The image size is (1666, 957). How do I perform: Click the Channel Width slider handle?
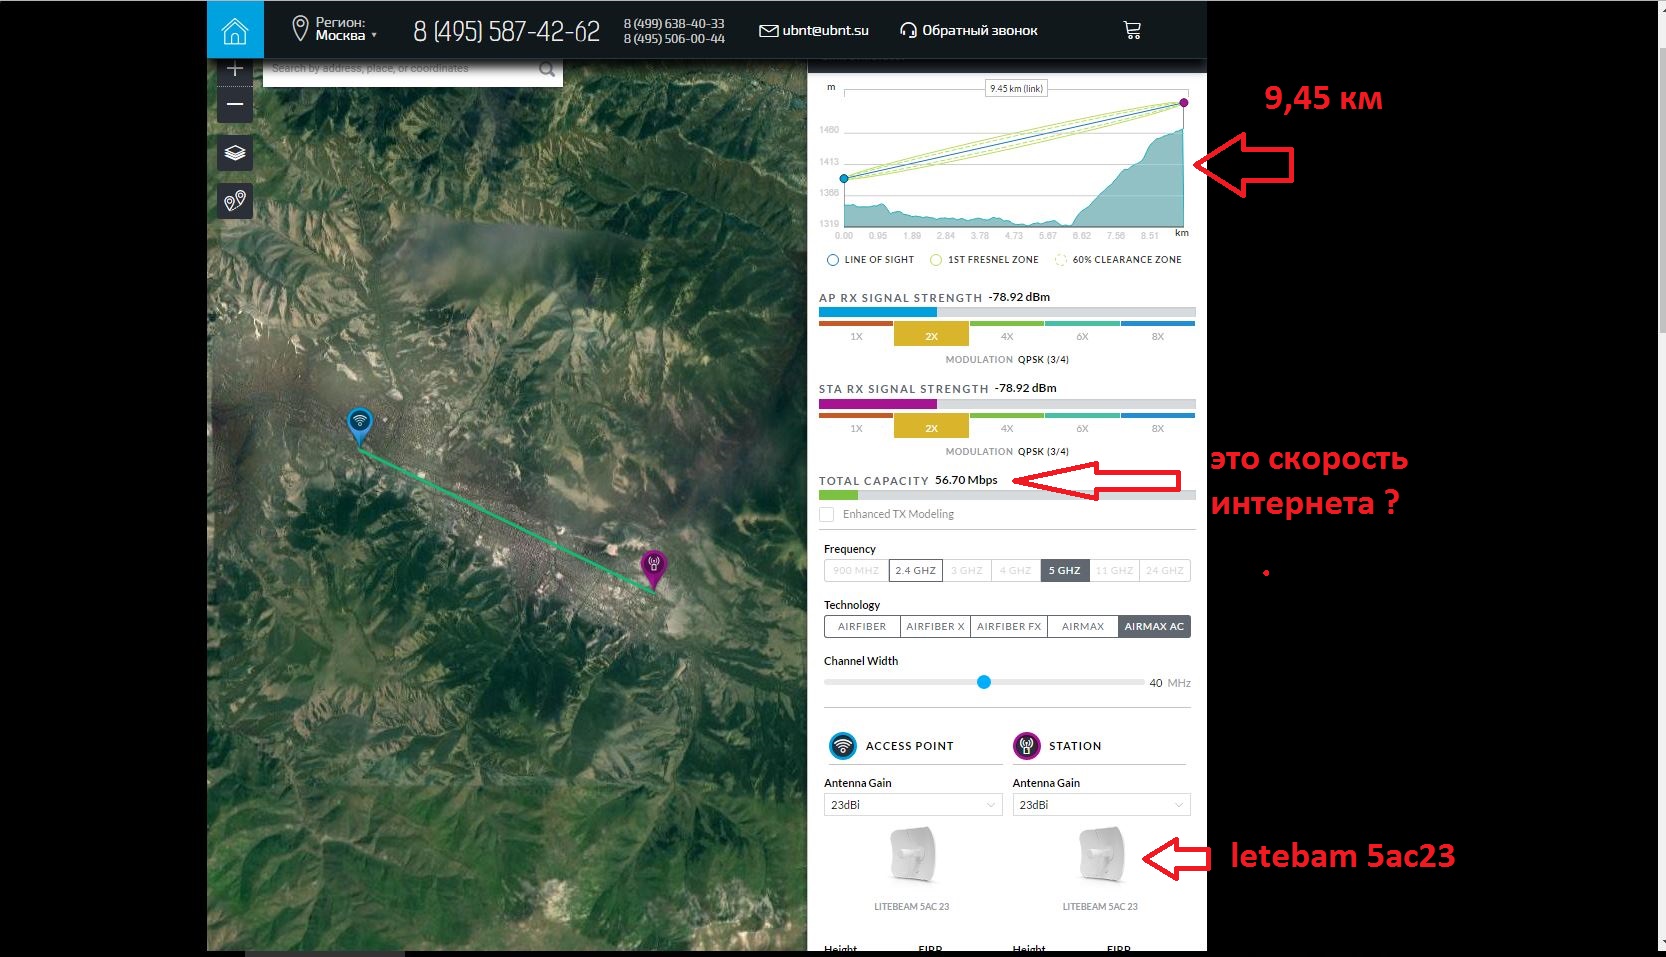tap(984, 682)
